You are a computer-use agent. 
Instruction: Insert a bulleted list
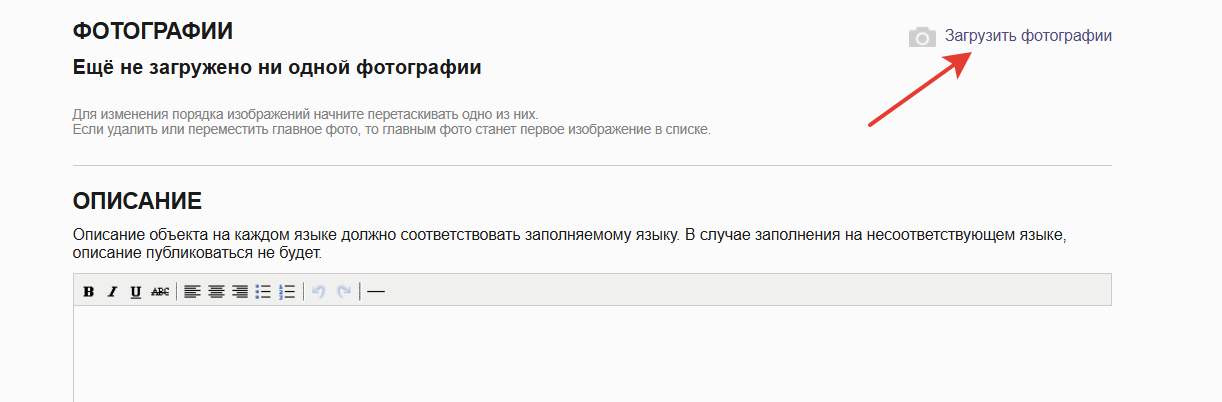(x=264, y=292)
